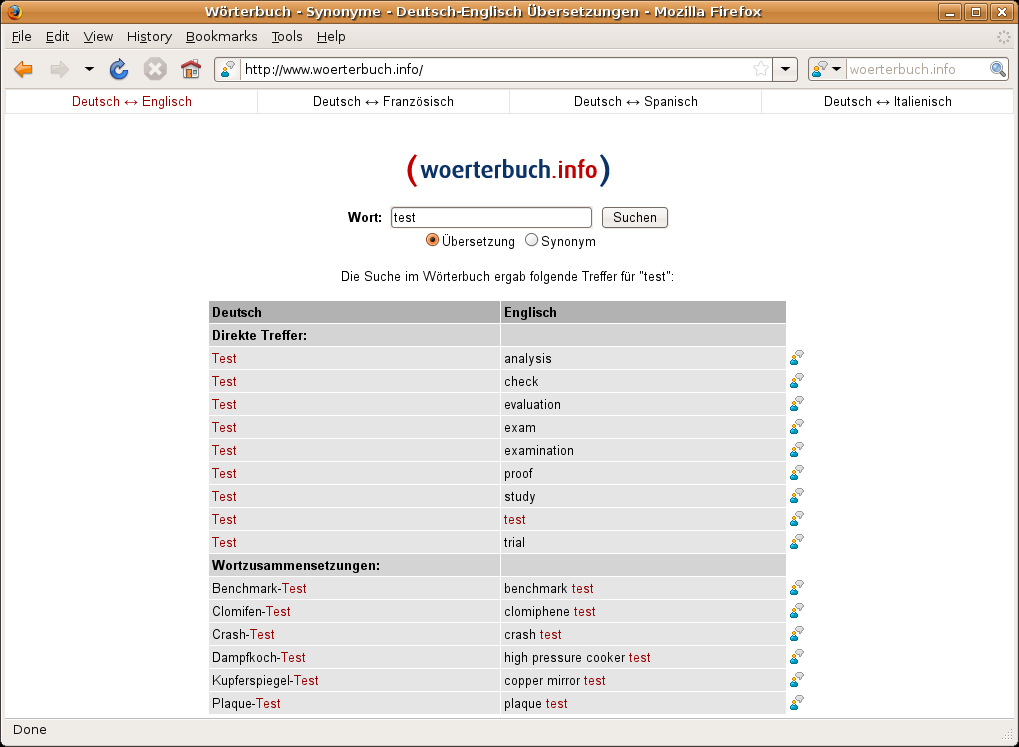Click the Suchen button

click(635, 217)
